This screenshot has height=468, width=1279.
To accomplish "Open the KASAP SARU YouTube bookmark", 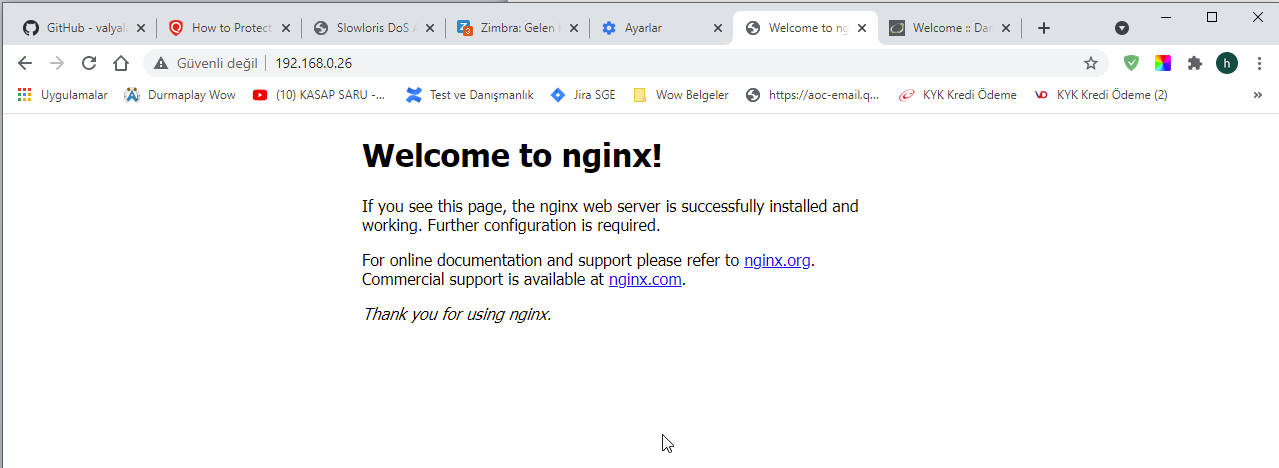I will click(319, 95).
